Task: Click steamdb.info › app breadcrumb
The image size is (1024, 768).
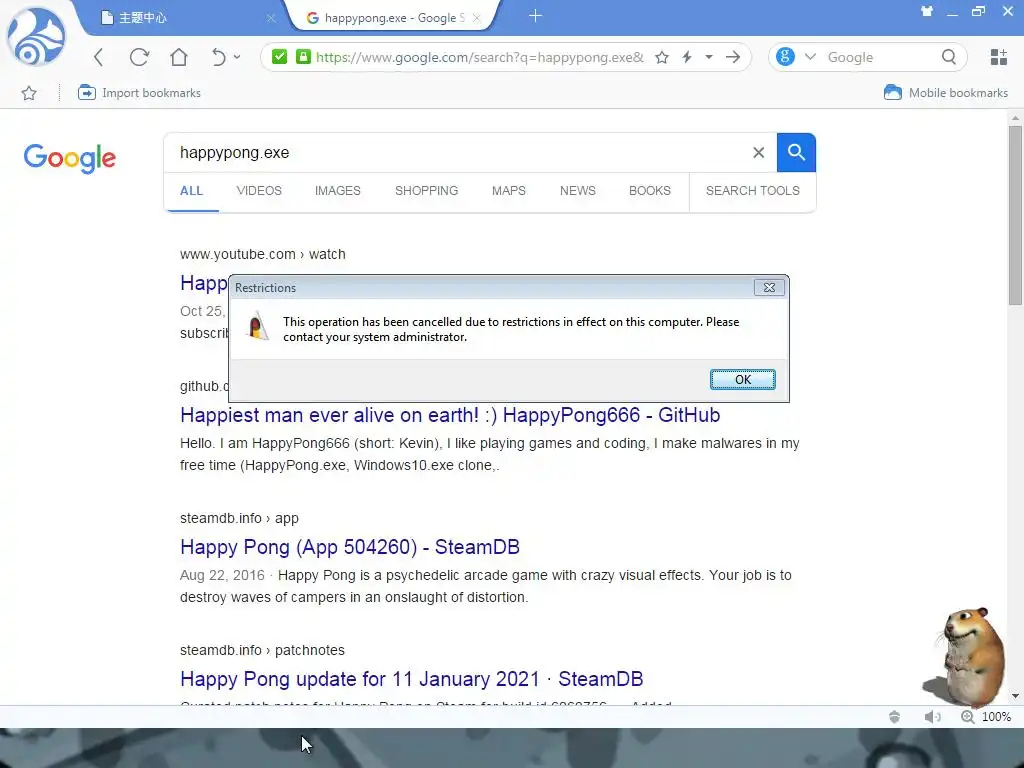Action: click(x=239, y=519)
